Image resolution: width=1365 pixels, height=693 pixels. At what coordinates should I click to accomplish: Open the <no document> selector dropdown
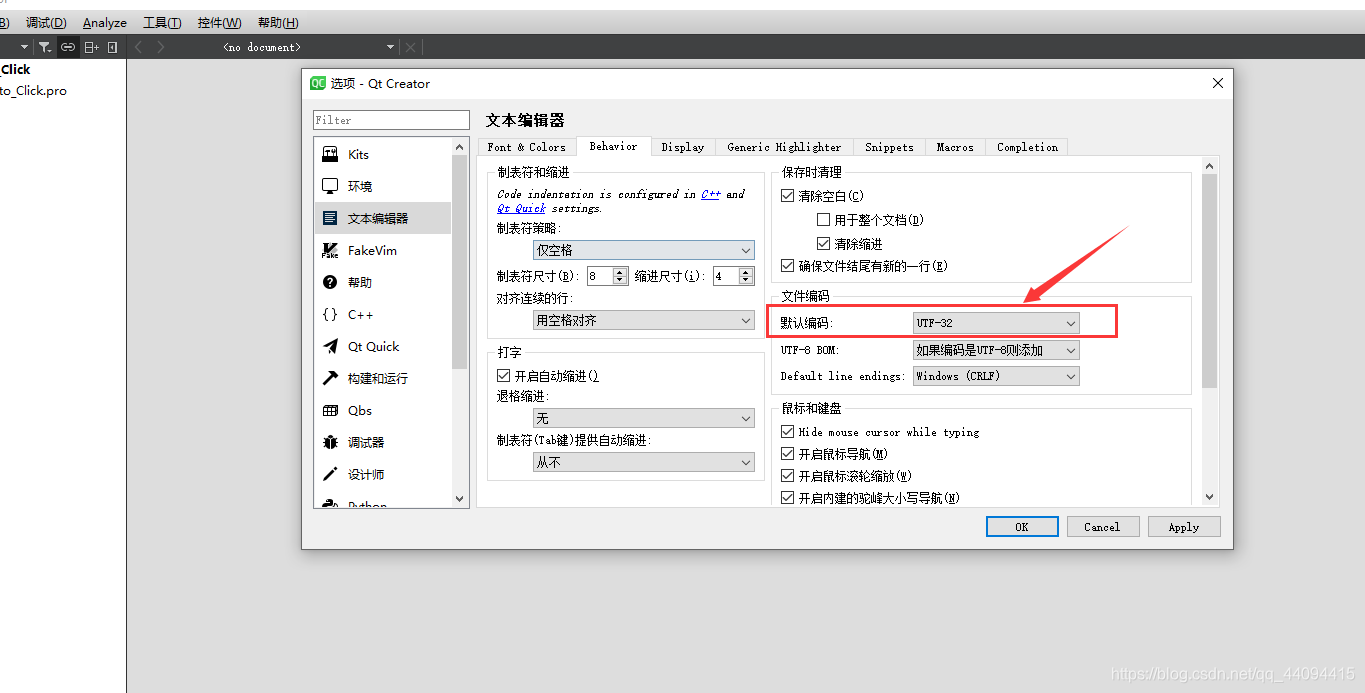point(308,47)
